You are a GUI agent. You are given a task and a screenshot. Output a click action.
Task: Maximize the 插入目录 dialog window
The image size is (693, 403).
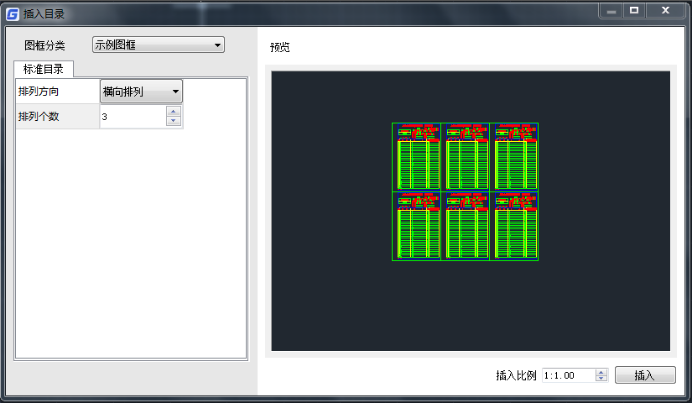click(x=634, y=11)
